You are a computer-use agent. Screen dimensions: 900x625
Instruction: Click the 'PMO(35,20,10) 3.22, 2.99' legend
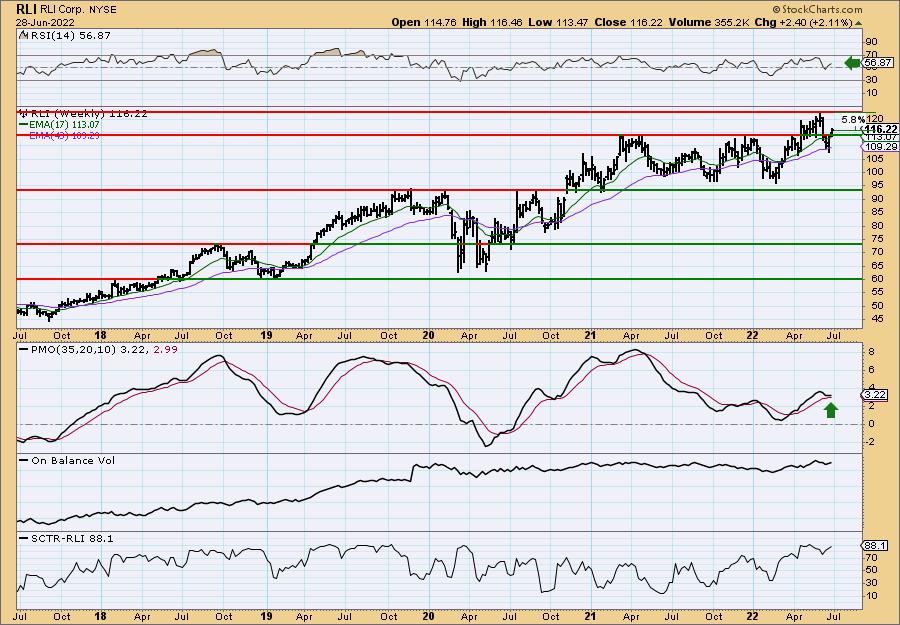click(x=98, y=349)
